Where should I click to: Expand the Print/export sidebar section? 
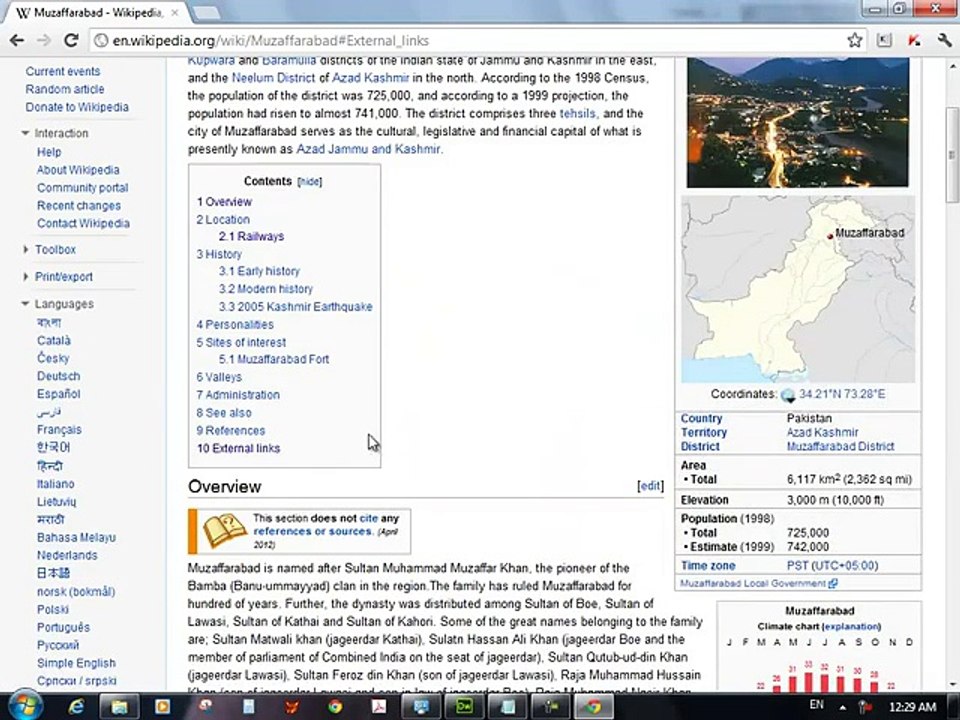(x=24, y=277)
